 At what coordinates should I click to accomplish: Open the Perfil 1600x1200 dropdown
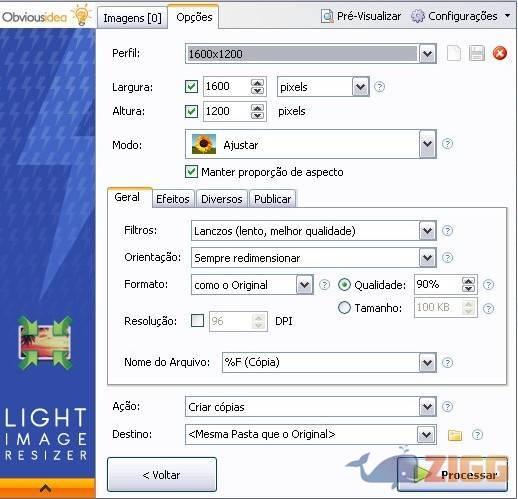click(x=427, y=54)
